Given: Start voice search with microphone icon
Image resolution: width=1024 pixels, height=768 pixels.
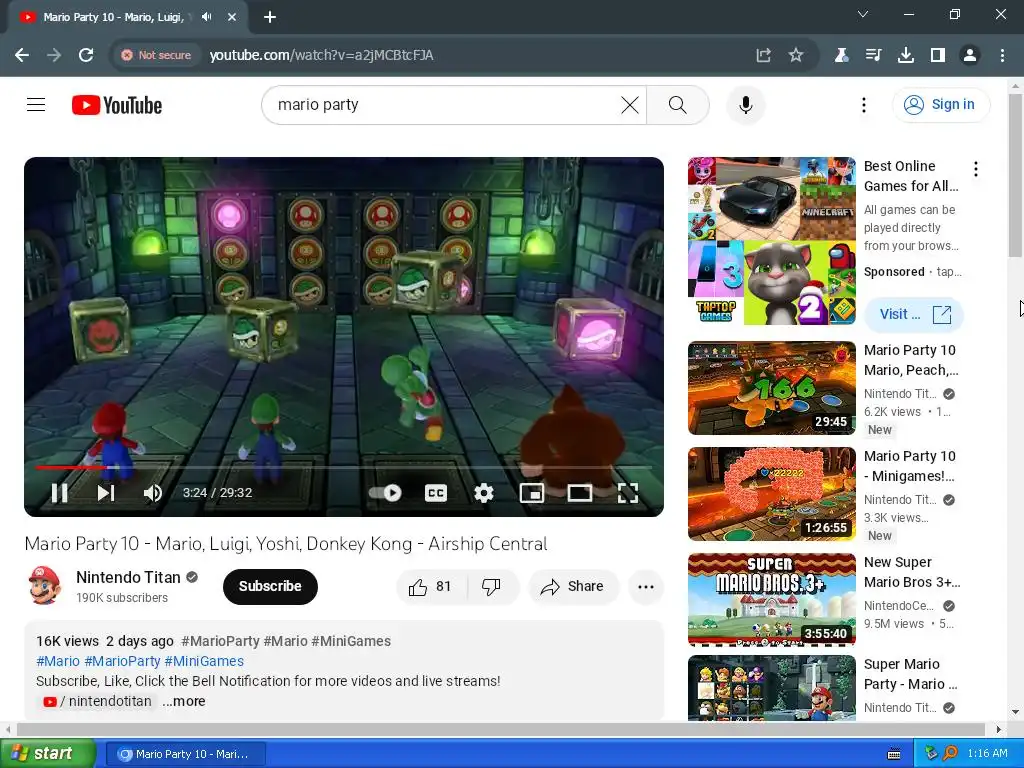Looking at the screenshot, I should pos(745,104).
